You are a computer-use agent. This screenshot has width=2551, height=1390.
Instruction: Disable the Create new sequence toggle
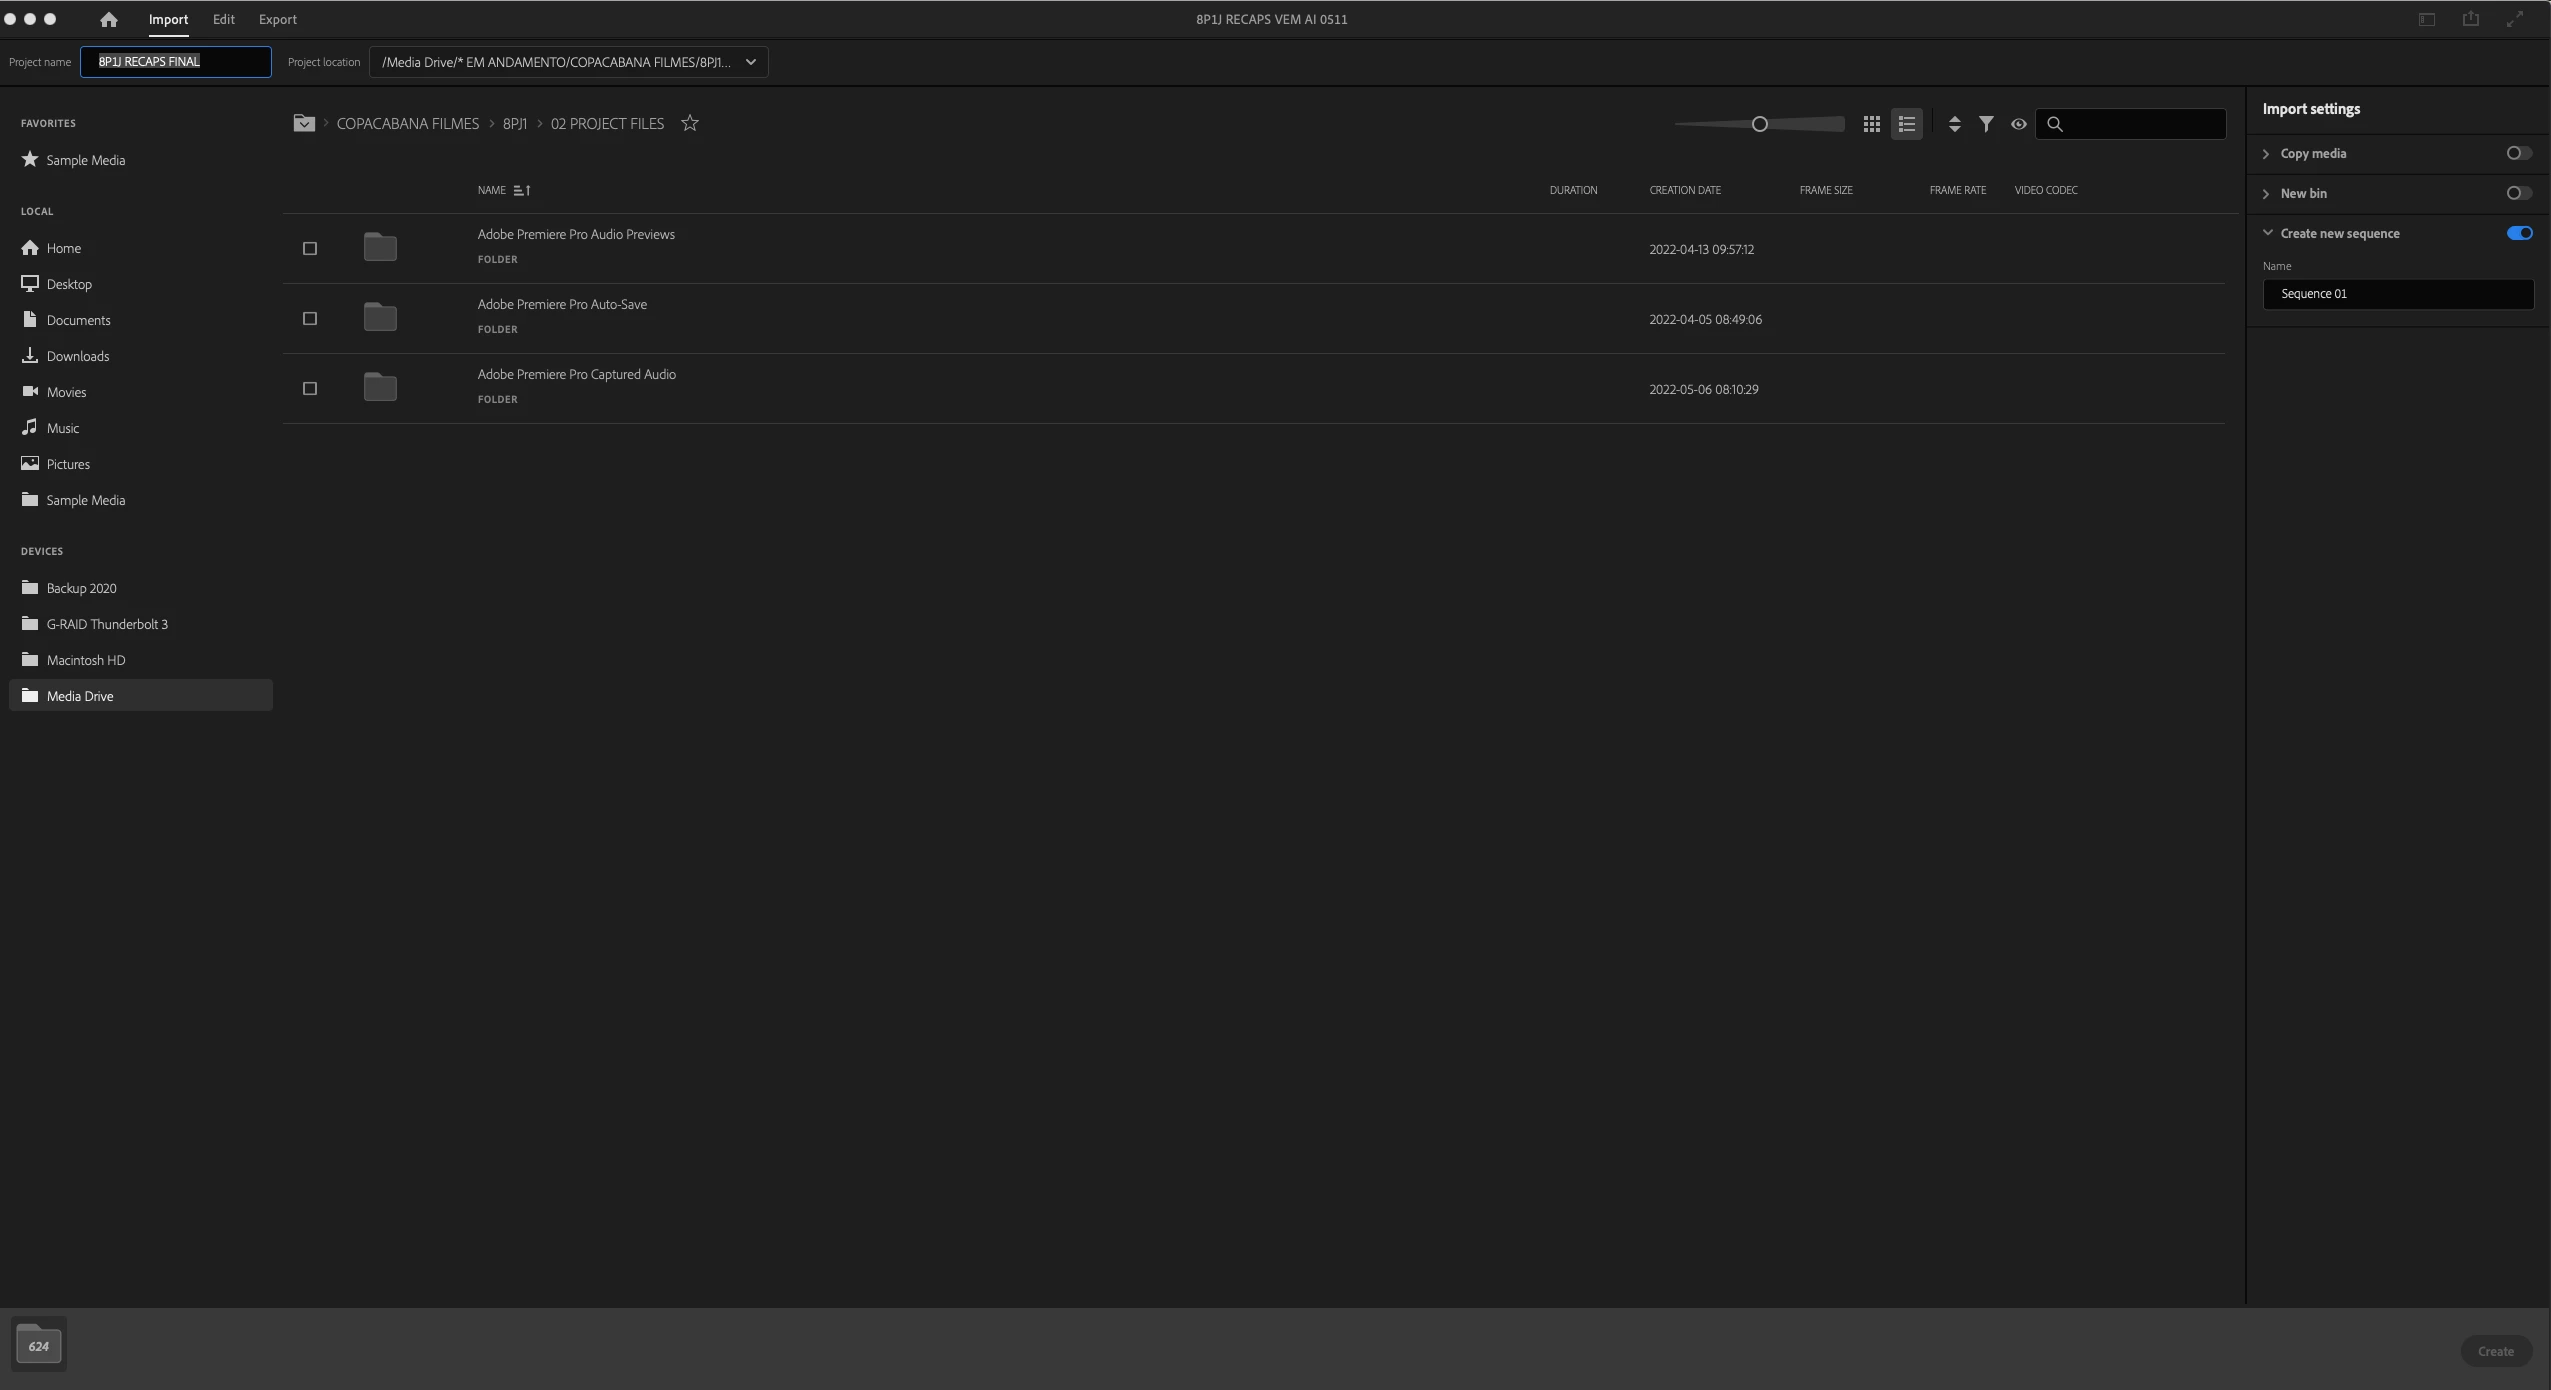(2518, 233)
